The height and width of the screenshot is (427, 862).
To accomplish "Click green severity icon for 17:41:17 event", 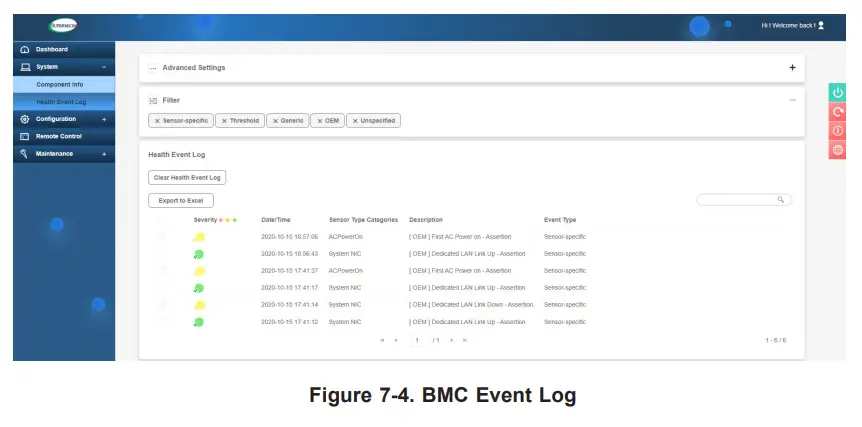I will tap(199, 288).
